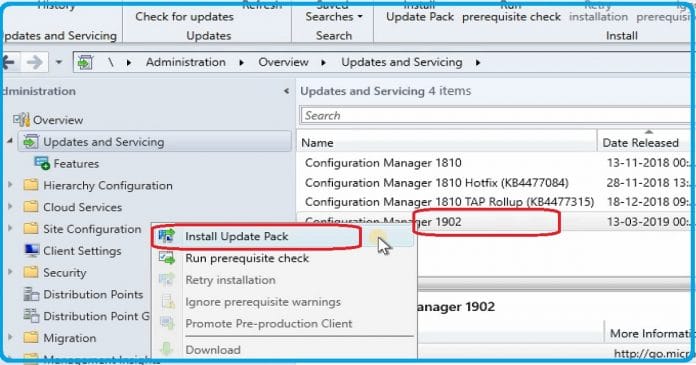
Task: Click the Overview node icon
Action: (x=21, y=120)
